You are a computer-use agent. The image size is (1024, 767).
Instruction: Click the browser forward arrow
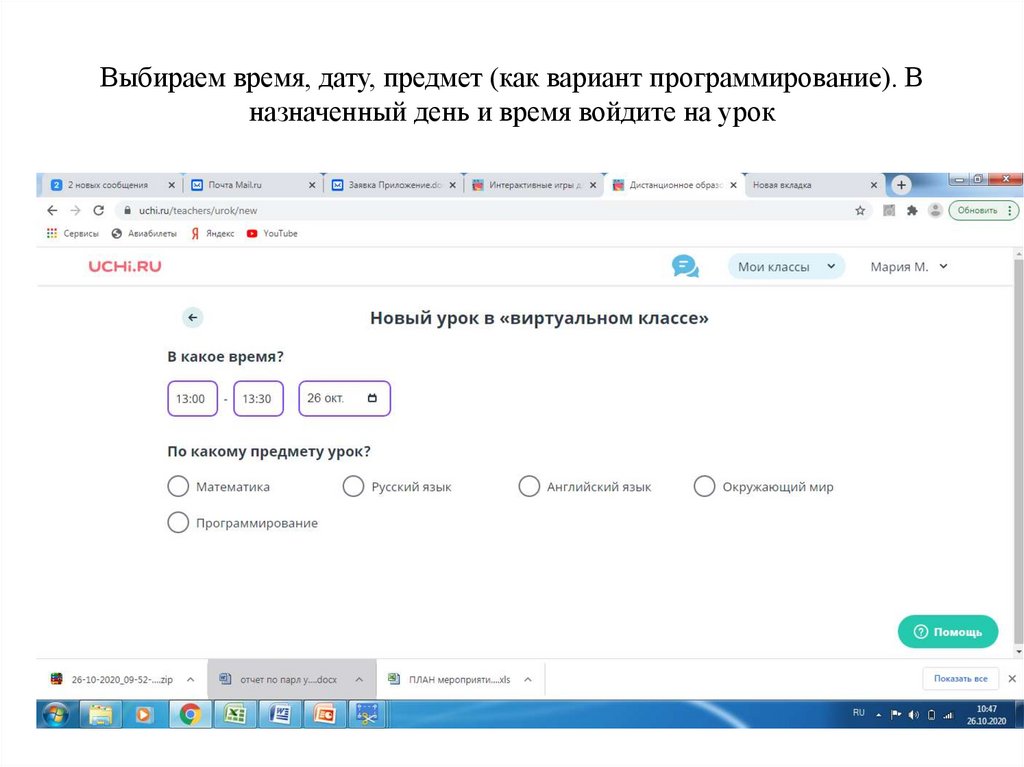[x=75, y=210]
